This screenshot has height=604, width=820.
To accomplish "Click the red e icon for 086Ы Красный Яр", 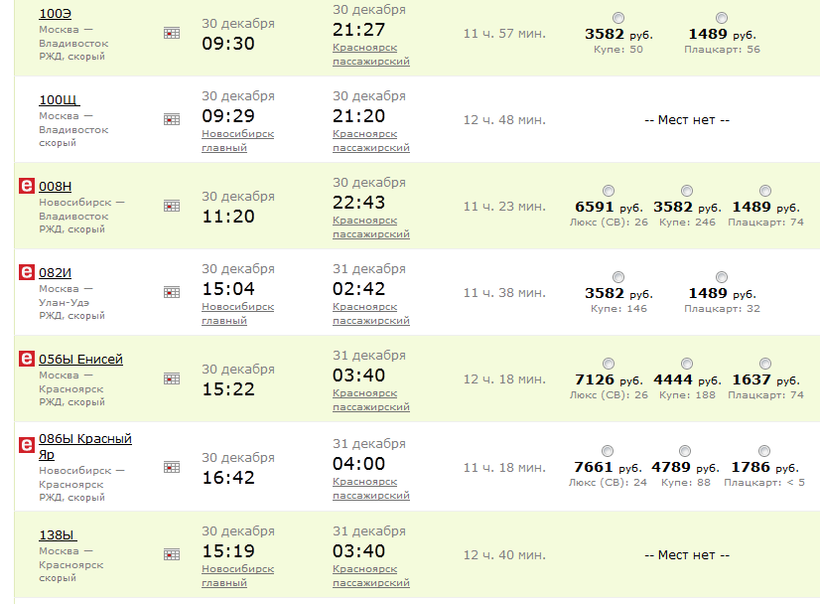I will 27,445.
